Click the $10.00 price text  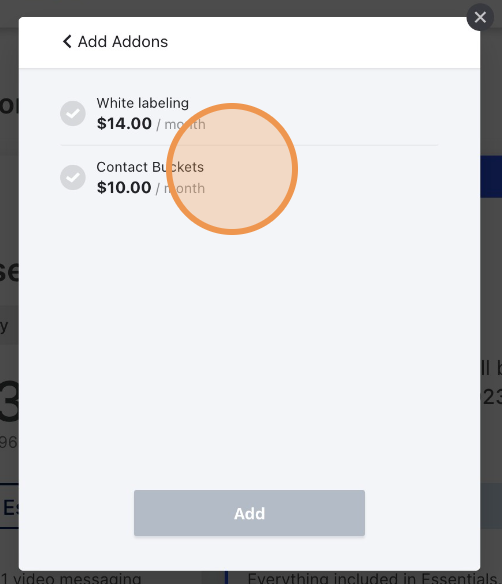[124, 187]
